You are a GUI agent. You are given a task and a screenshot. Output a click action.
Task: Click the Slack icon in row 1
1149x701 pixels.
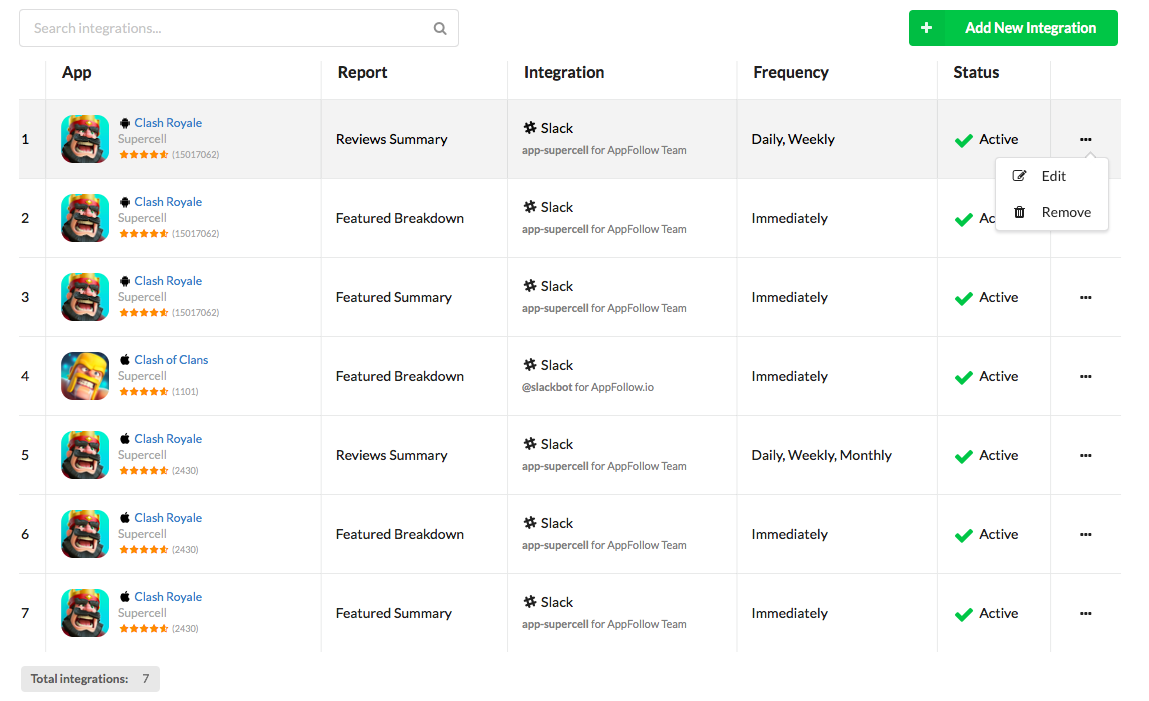[530, 128]
